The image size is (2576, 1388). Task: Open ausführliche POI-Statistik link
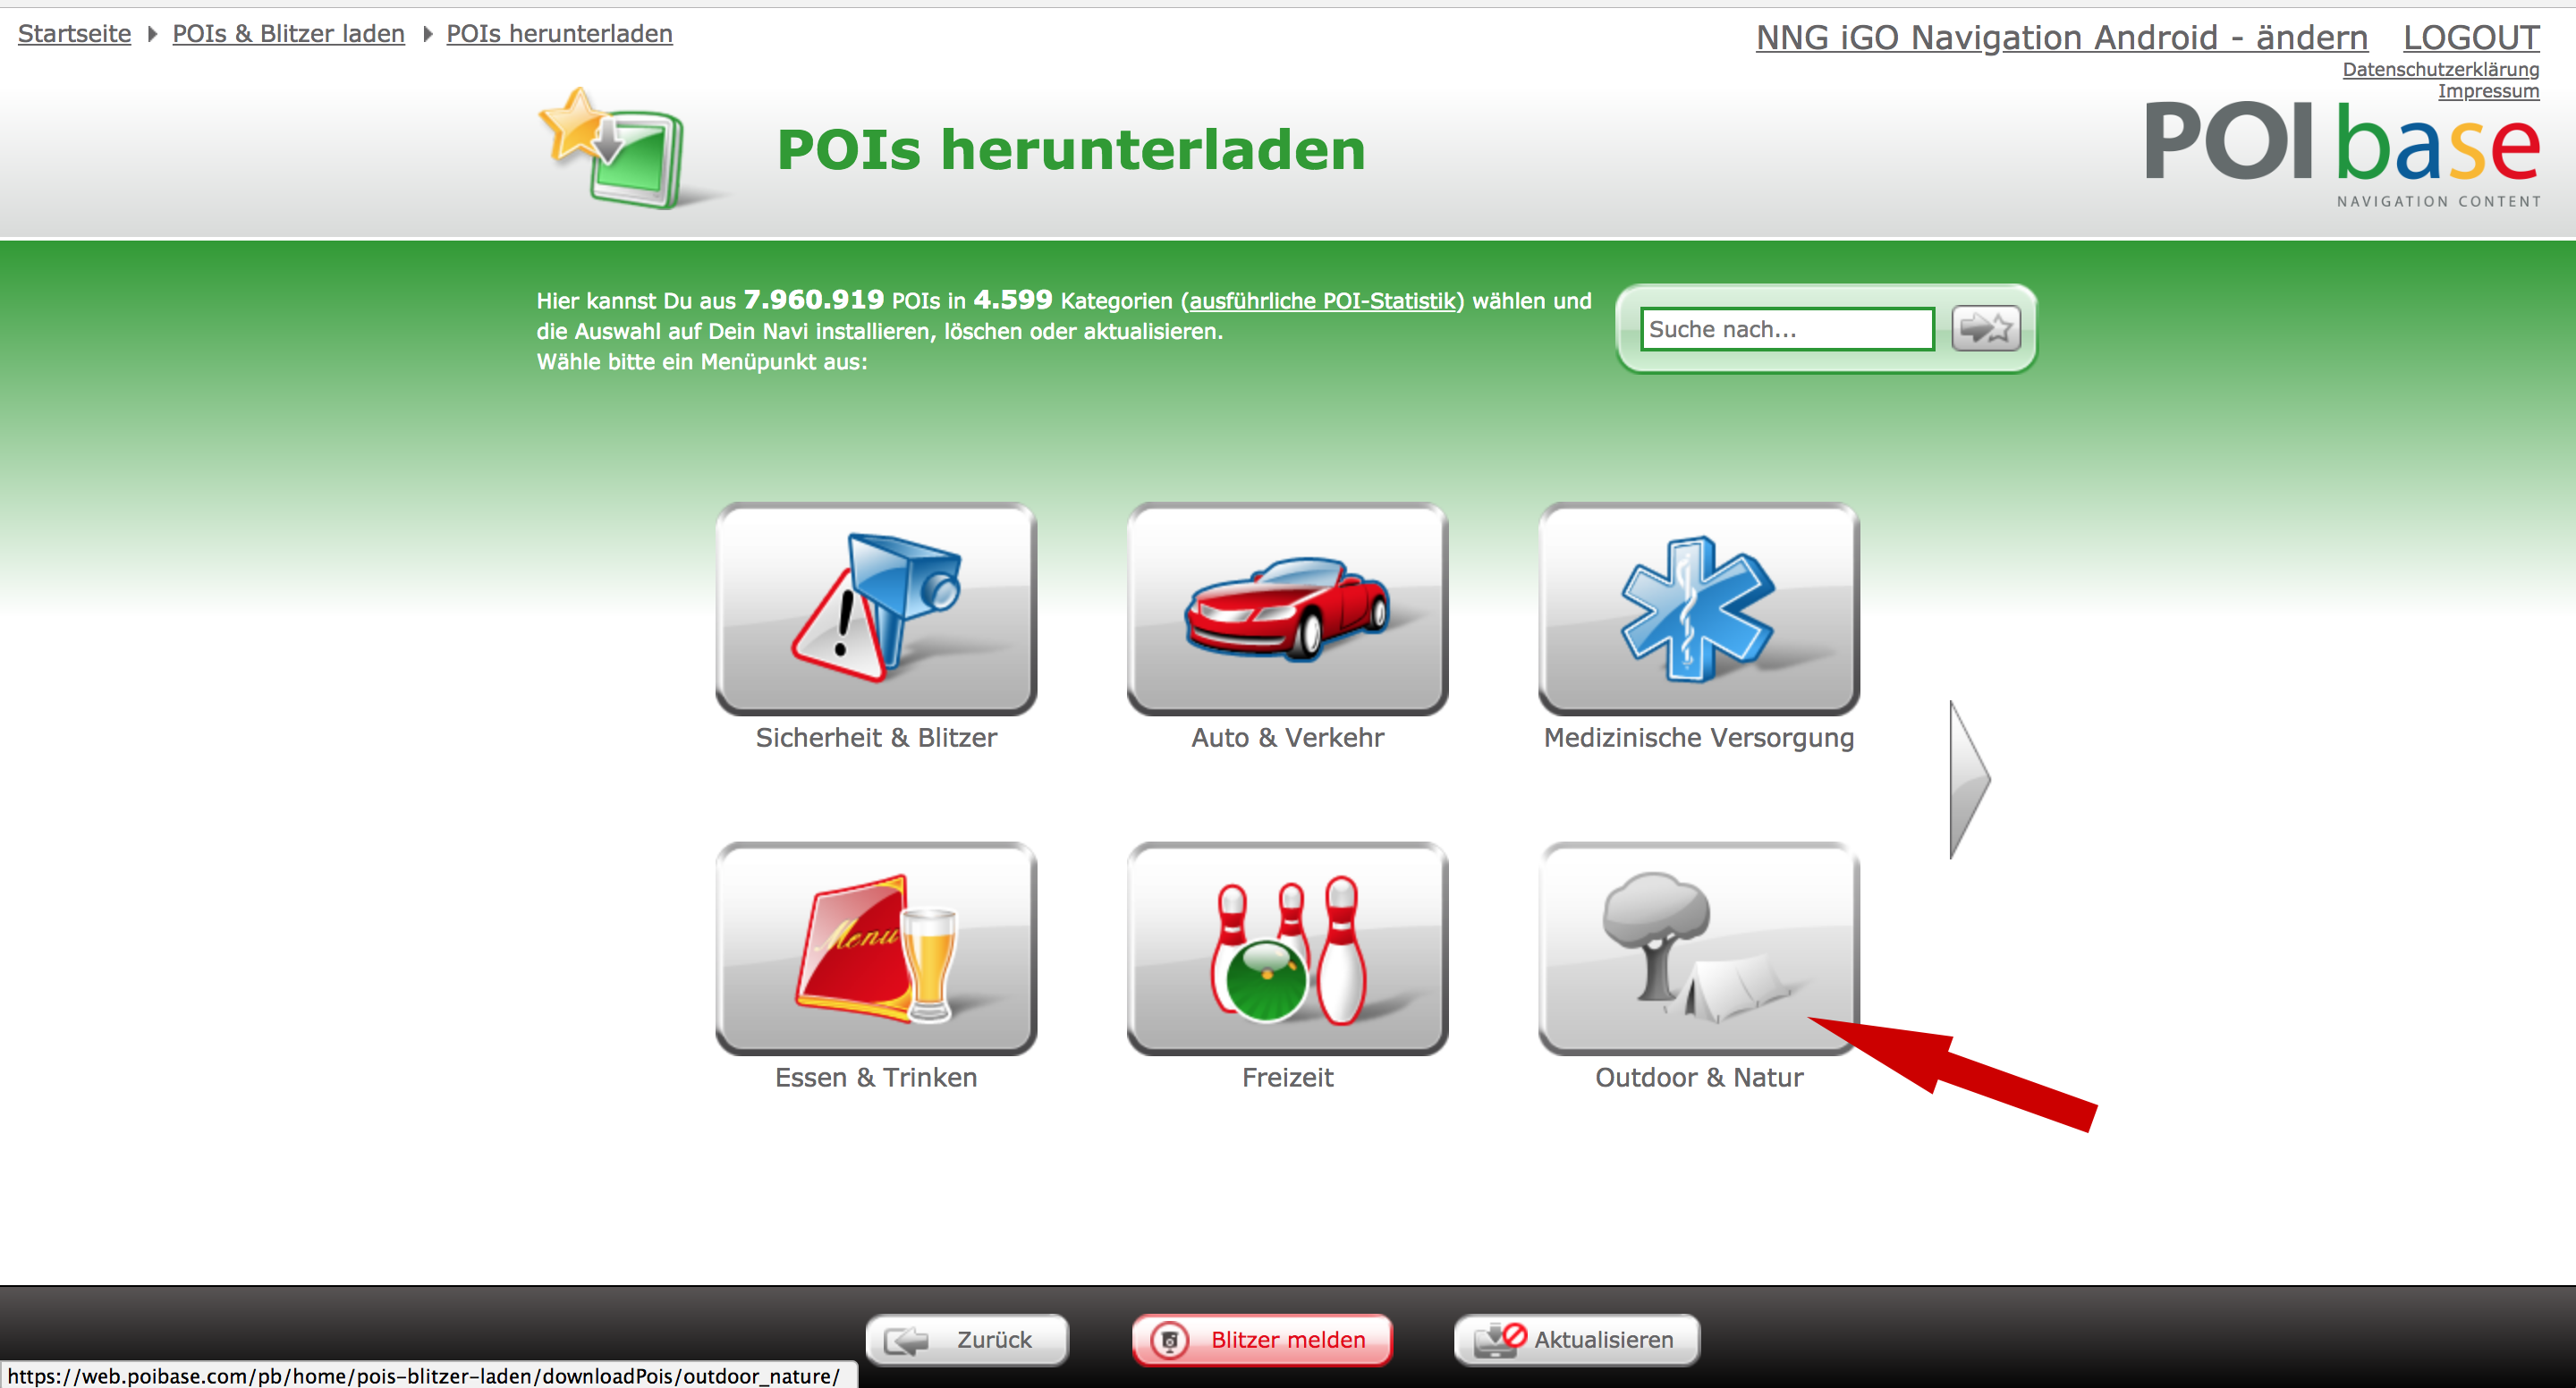coord(1322,301)
